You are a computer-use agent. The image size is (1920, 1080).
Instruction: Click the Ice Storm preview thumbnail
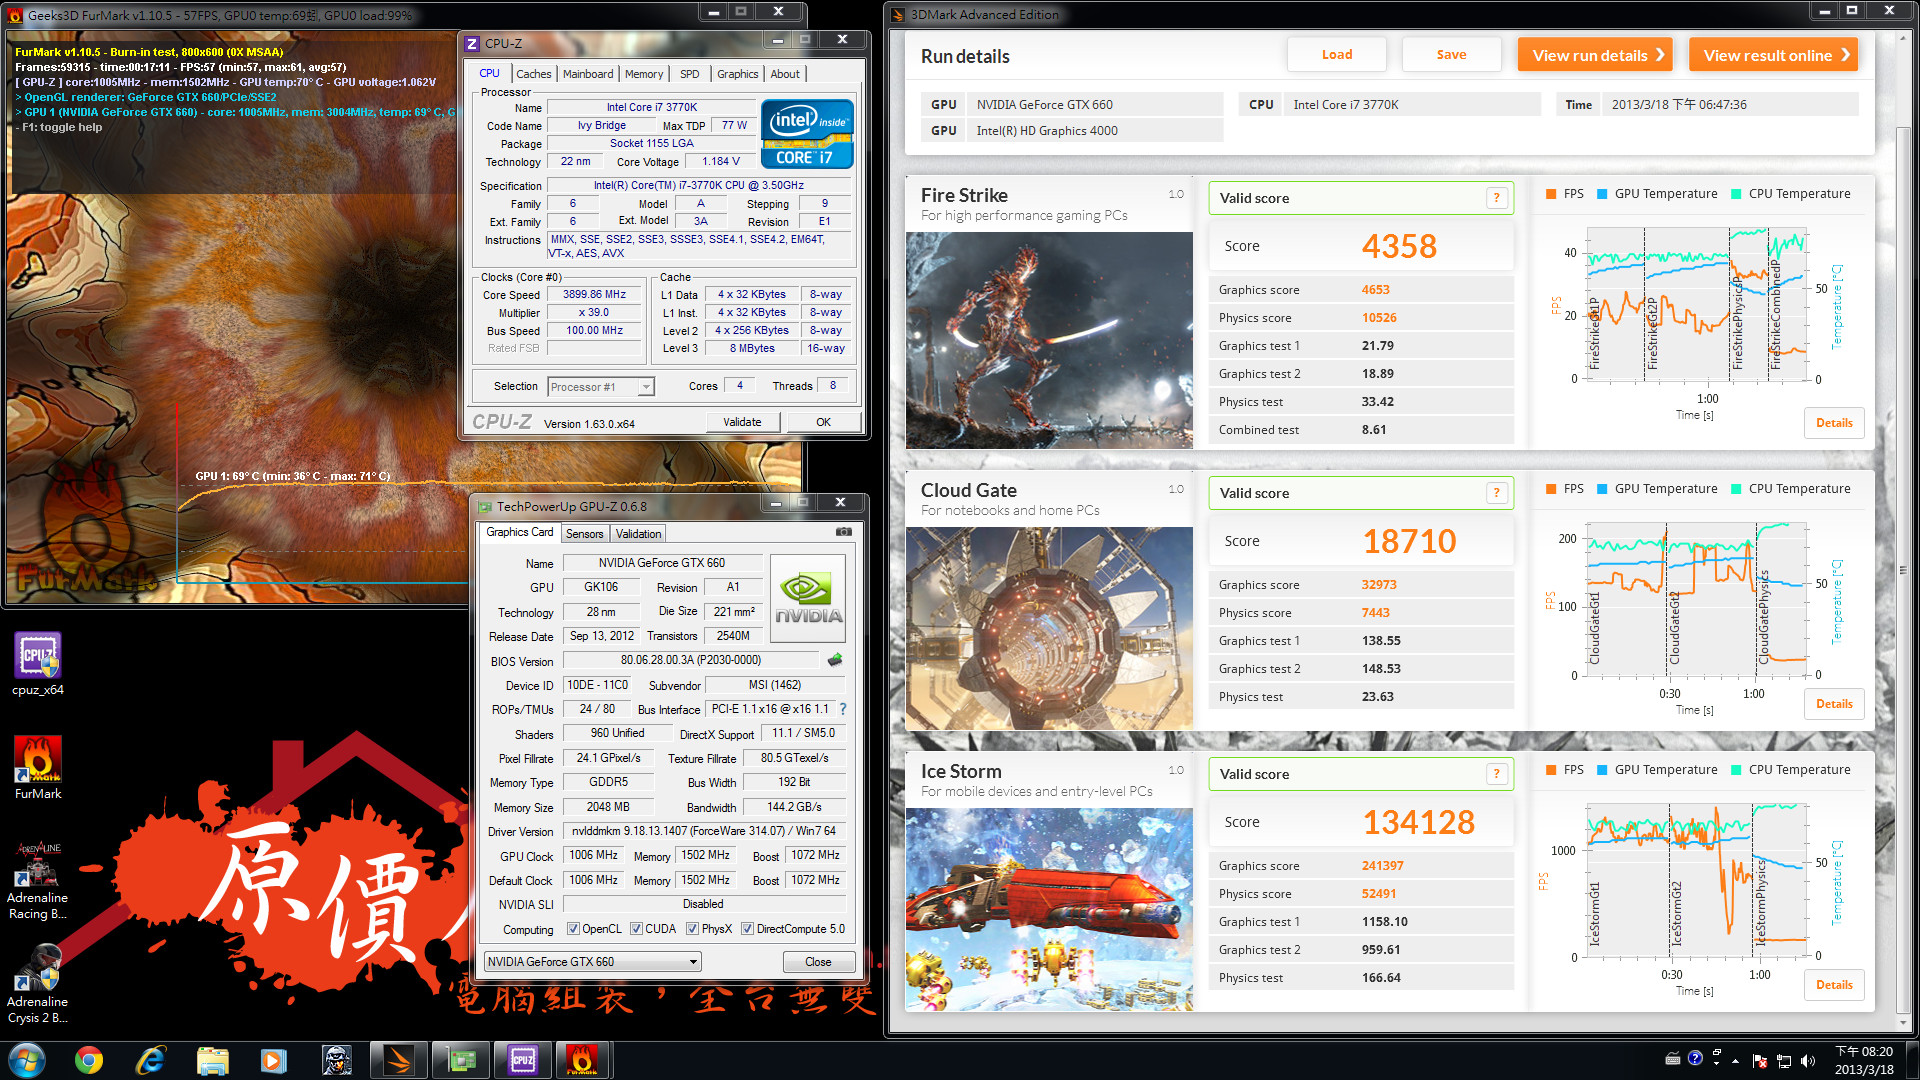coord(1050,909)
